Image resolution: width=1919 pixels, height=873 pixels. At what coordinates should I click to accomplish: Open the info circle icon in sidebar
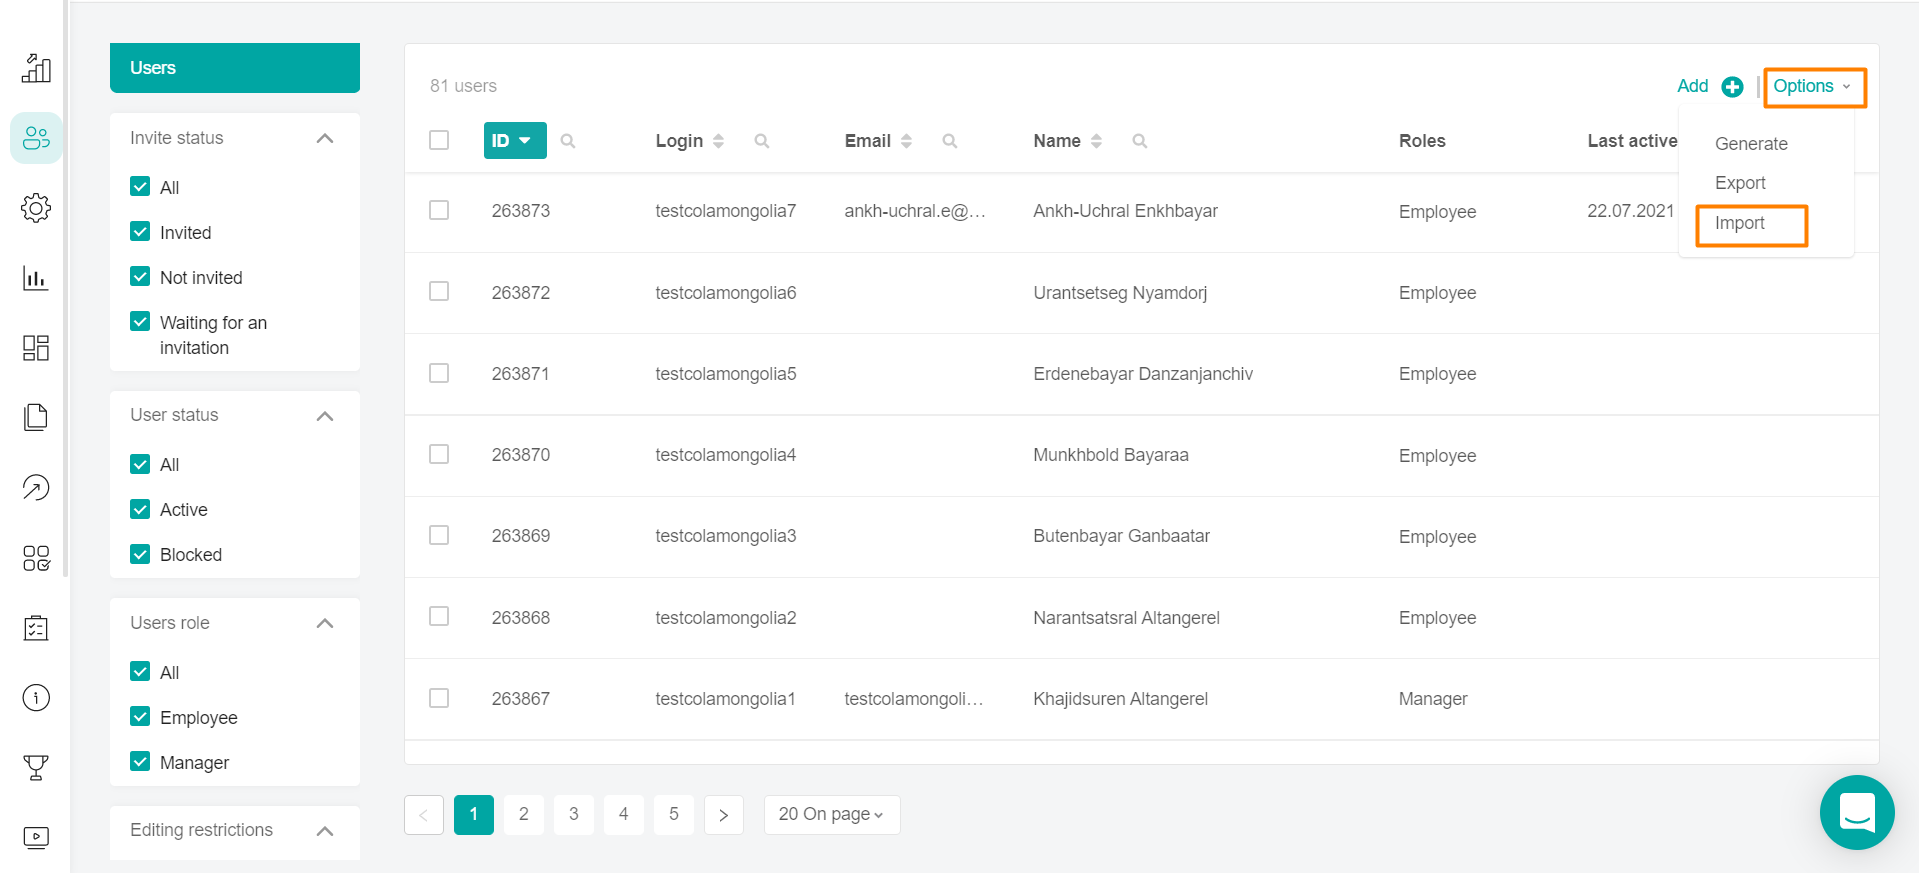[36, 697]
